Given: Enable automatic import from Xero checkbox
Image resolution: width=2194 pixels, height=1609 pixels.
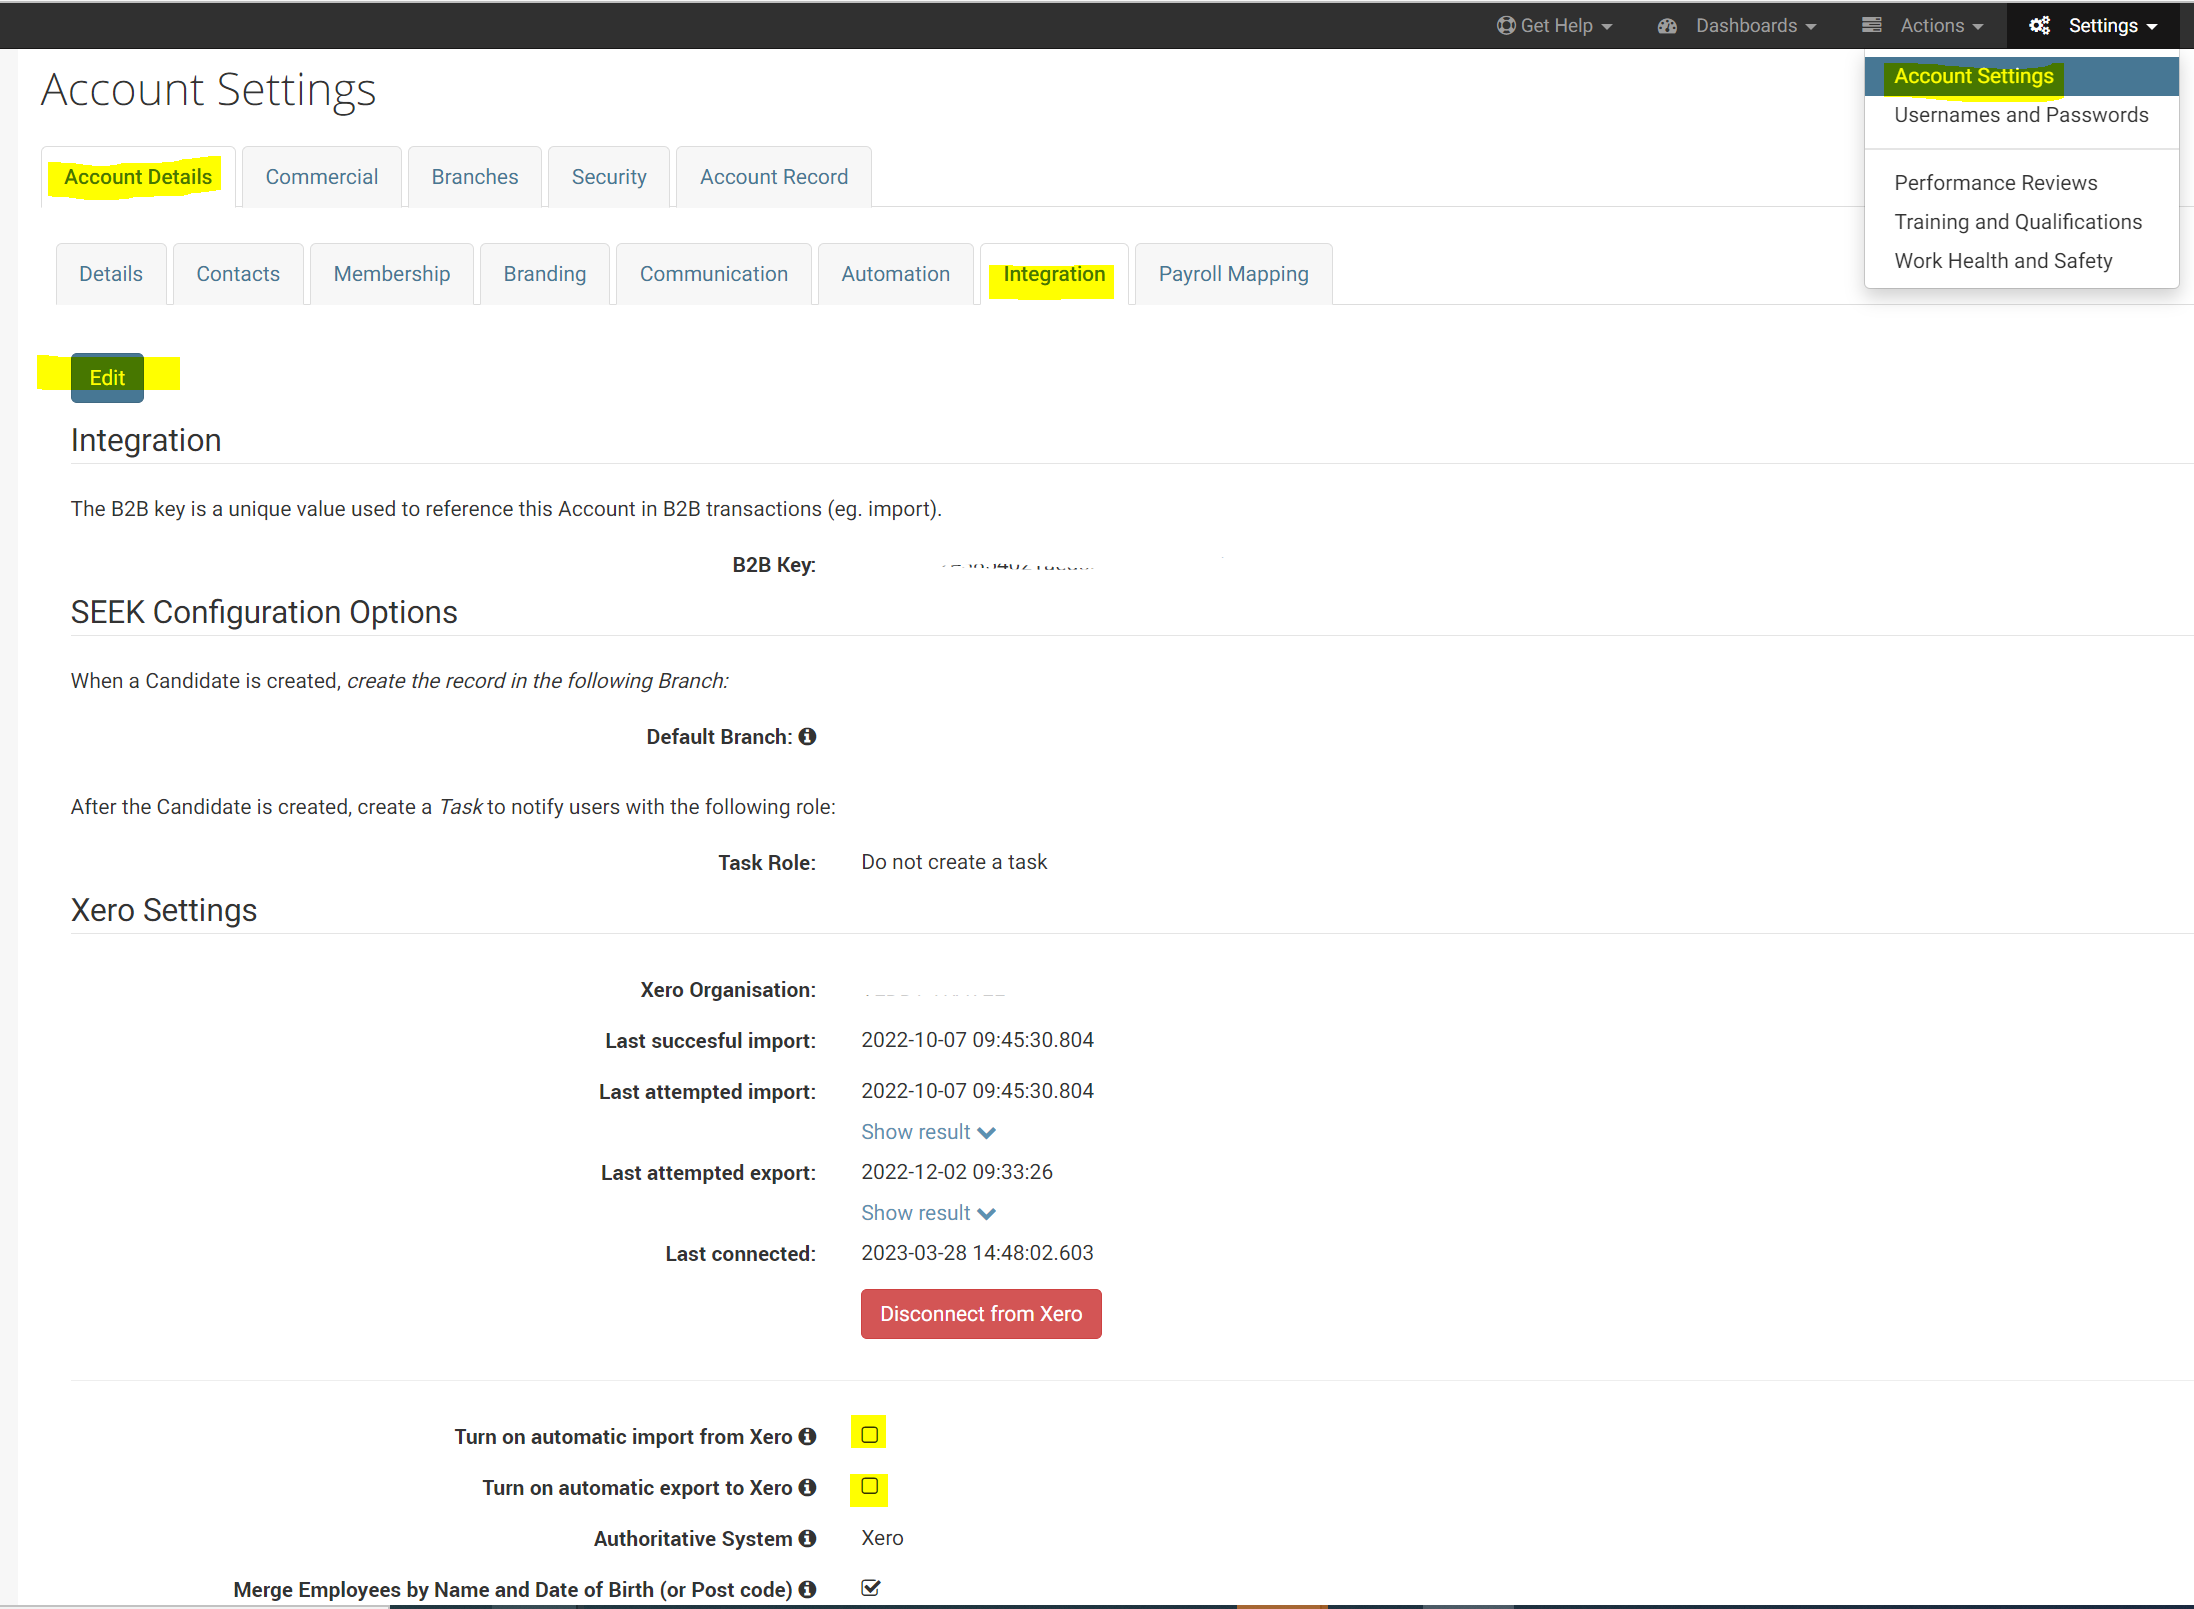Looking at the screenshot, I should 869,1435.
